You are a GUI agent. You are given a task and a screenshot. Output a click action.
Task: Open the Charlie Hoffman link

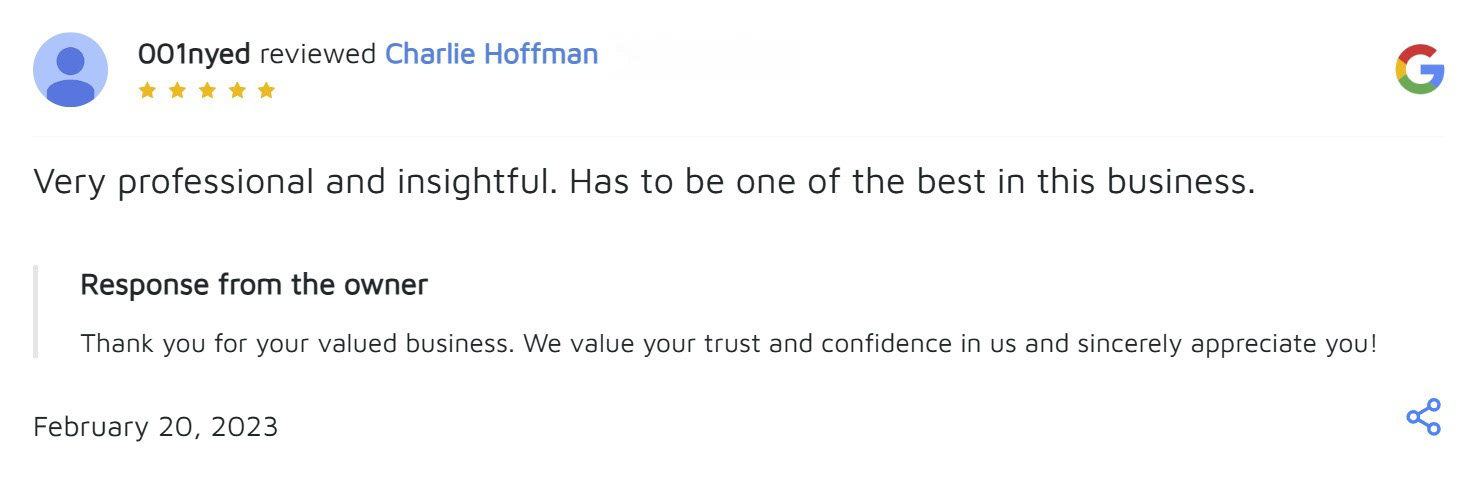[x=491, y=53]
